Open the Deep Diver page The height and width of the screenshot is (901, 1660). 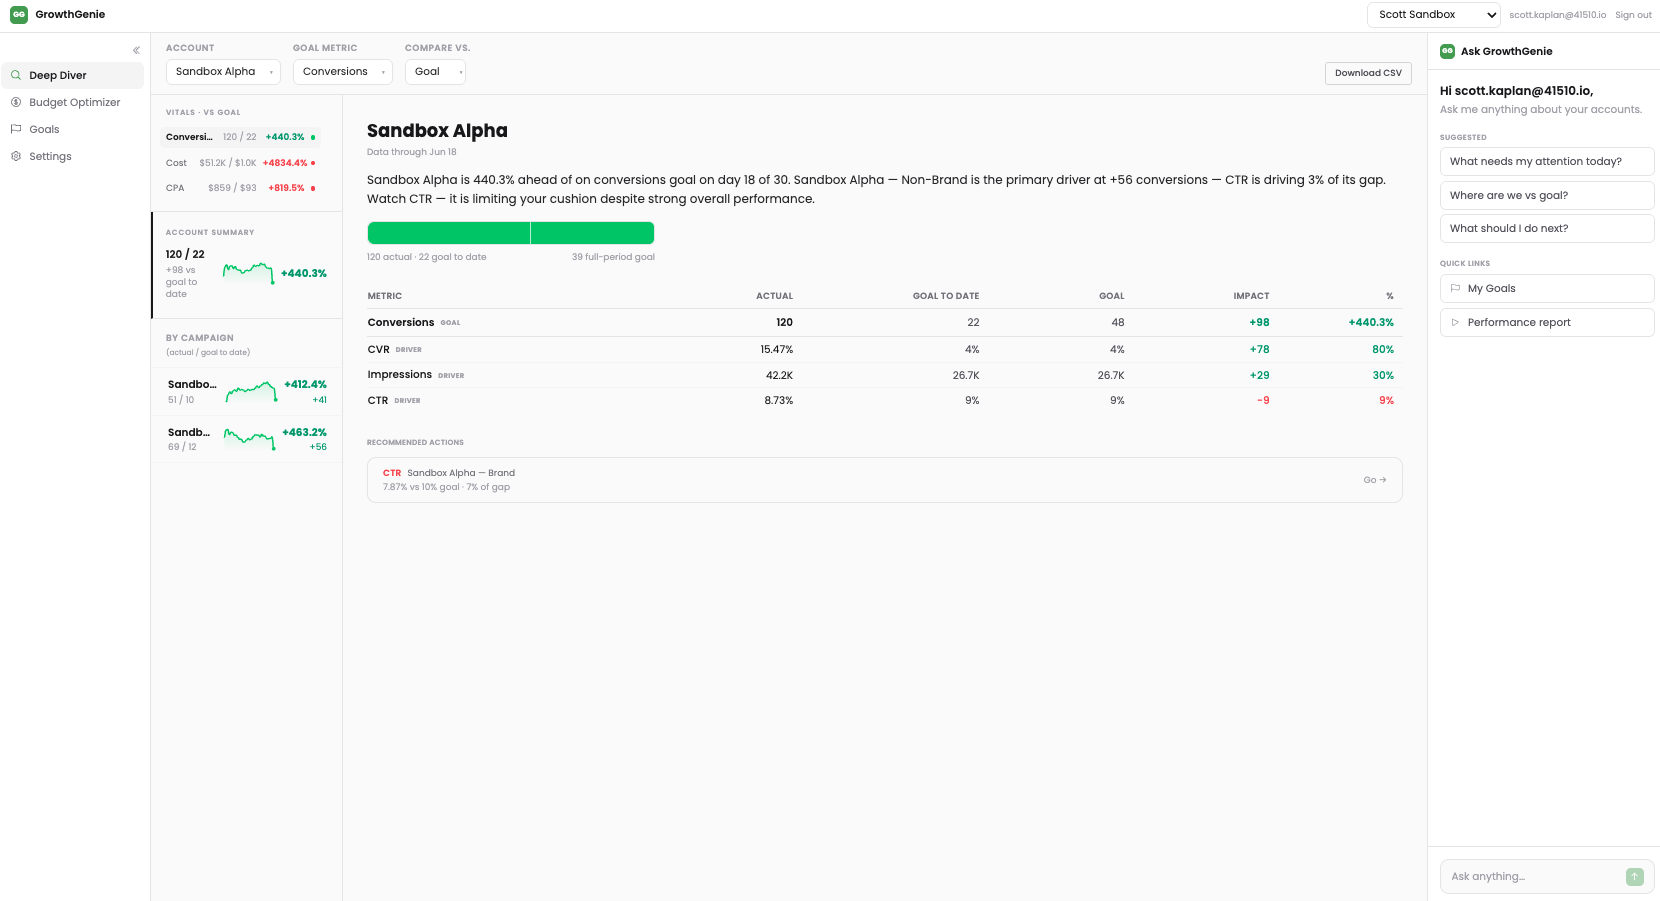(73, 75)
